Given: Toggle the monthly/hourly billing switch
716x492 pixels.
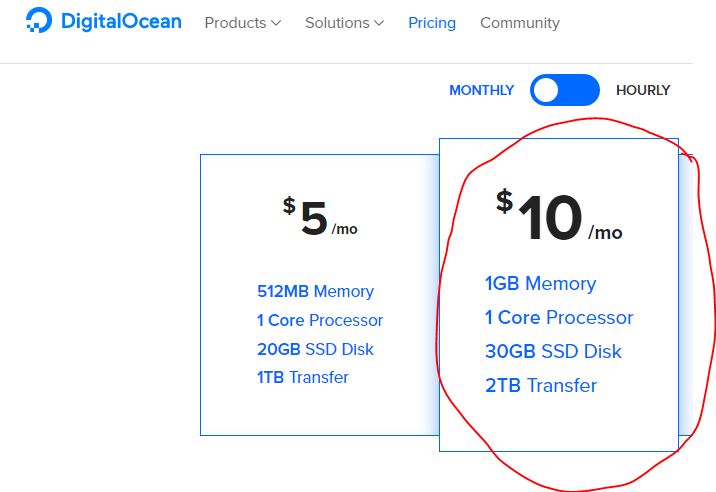Looking at the screenshot, I should point(565,90).
